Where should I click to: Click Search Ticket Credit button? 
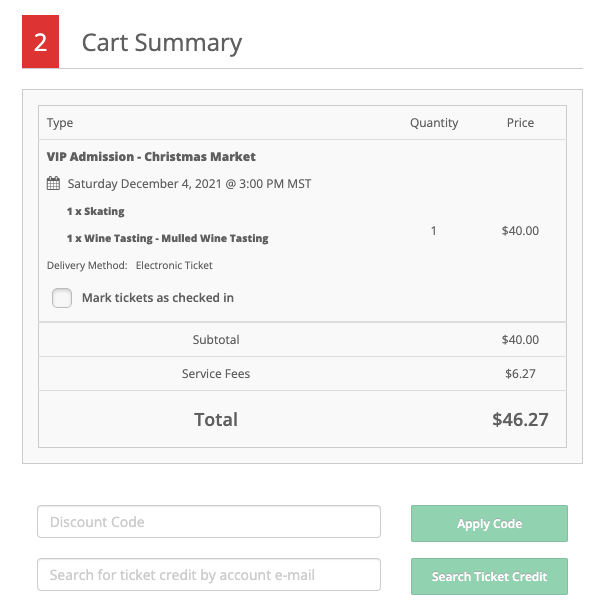point(489,577)
